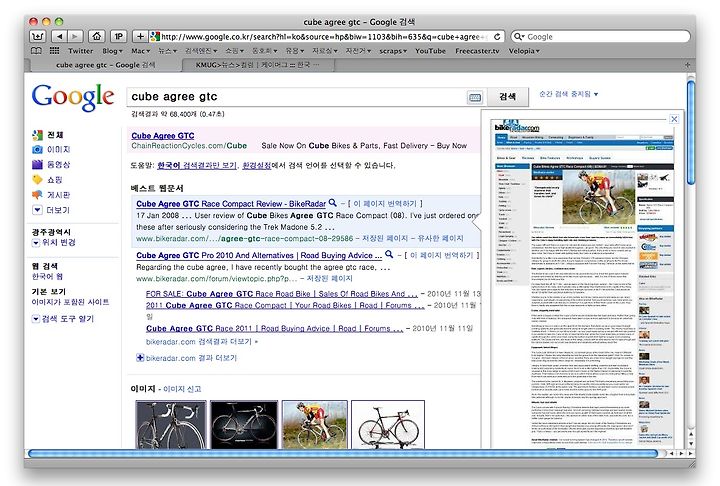This screenshot has width=720, height=486.
Task: Open the 환경설정 link
Action: (257, 165)
